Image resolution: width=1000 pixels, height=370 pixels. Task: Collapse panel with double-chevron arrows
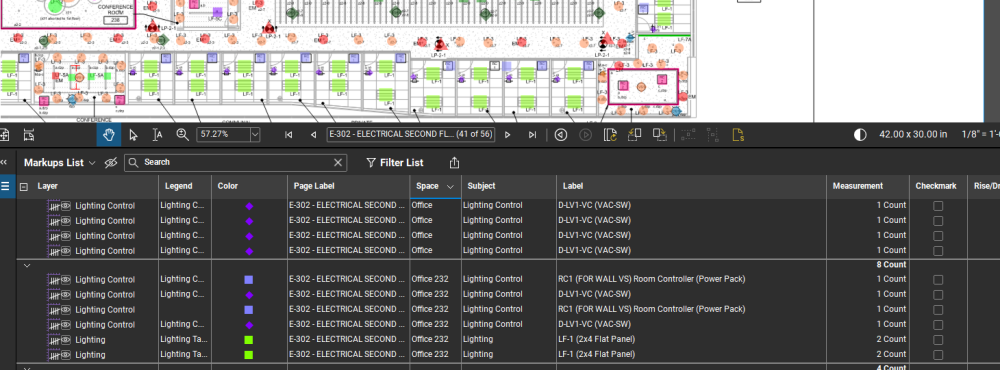coord(4,163)
